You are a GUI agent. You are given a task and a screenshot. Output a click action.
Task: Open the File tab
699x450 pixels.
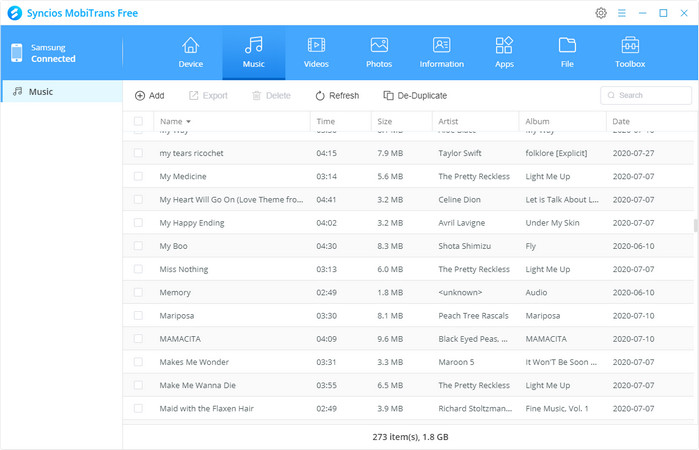click(x=567, y=53)
